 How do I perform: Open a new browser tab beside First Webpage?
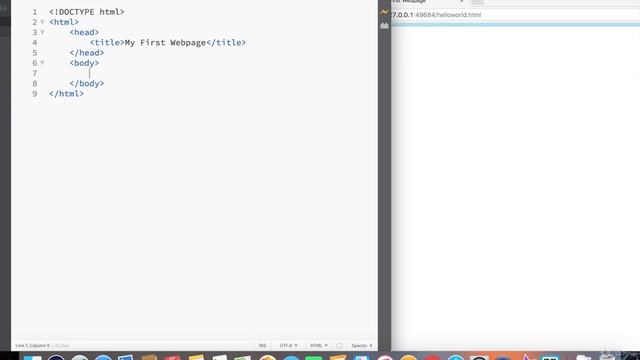click(x=477, y=2)
